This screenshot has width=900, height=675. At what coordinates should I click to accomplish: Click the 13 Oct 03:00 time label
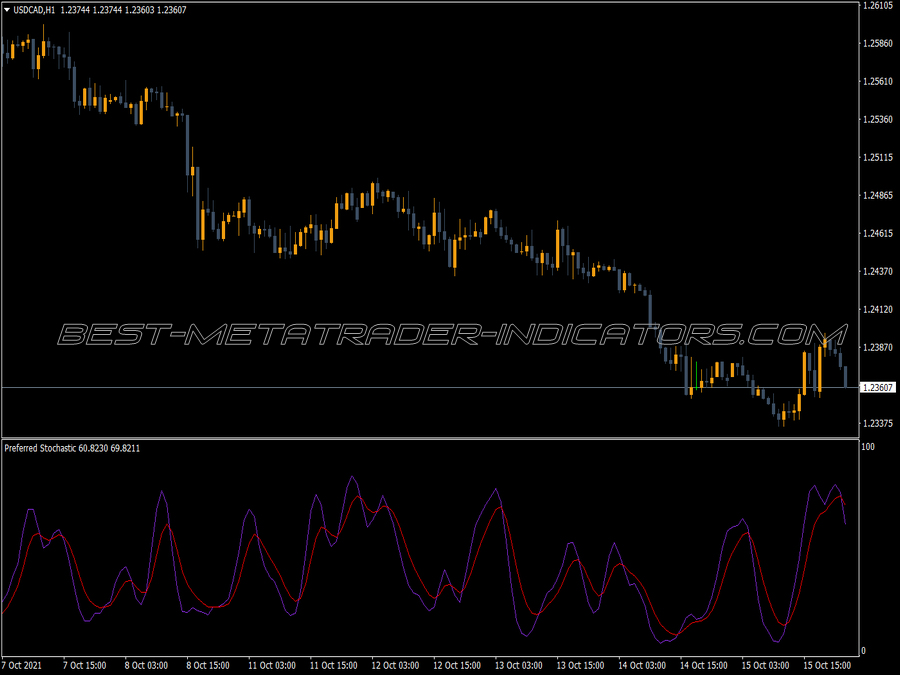pos(518,665)
